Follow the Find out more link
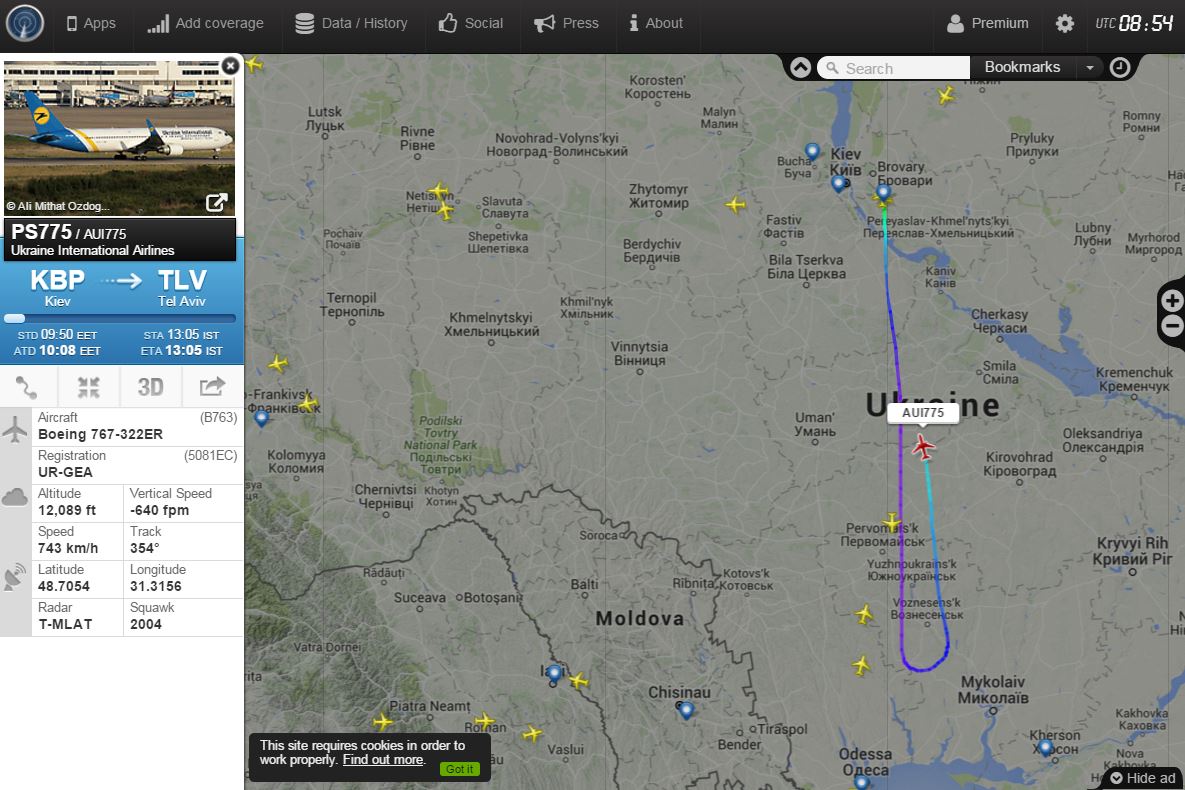Screen dimensions: 1185x790 click(x=383, y=760)
